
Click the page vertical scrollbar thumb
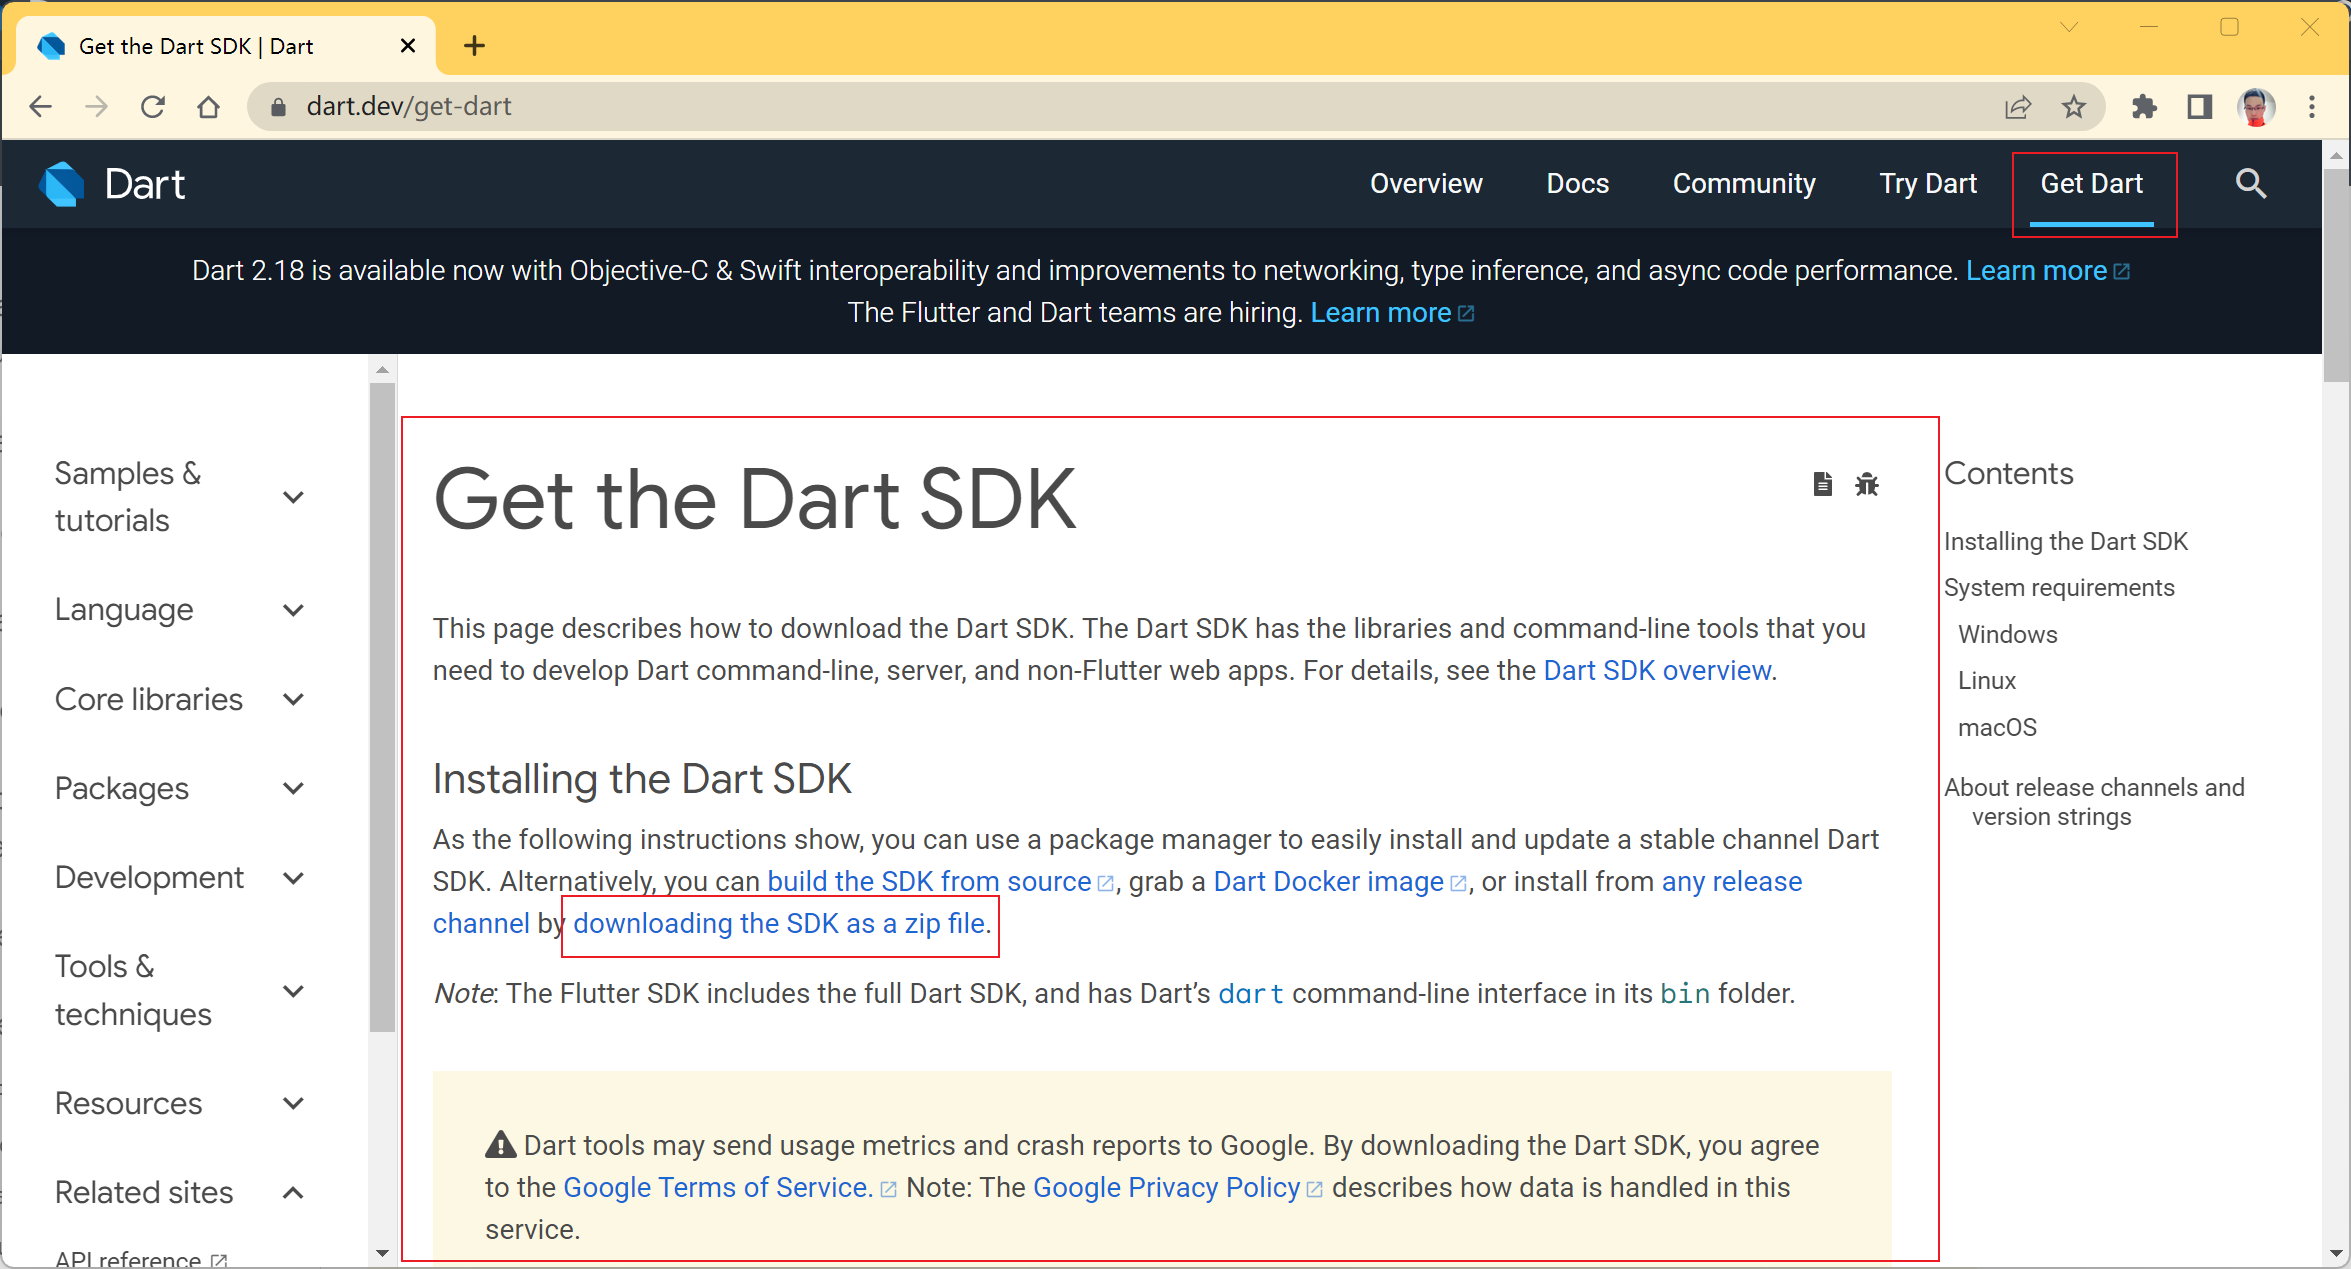pyautogui.click(x=2336, y=275)
